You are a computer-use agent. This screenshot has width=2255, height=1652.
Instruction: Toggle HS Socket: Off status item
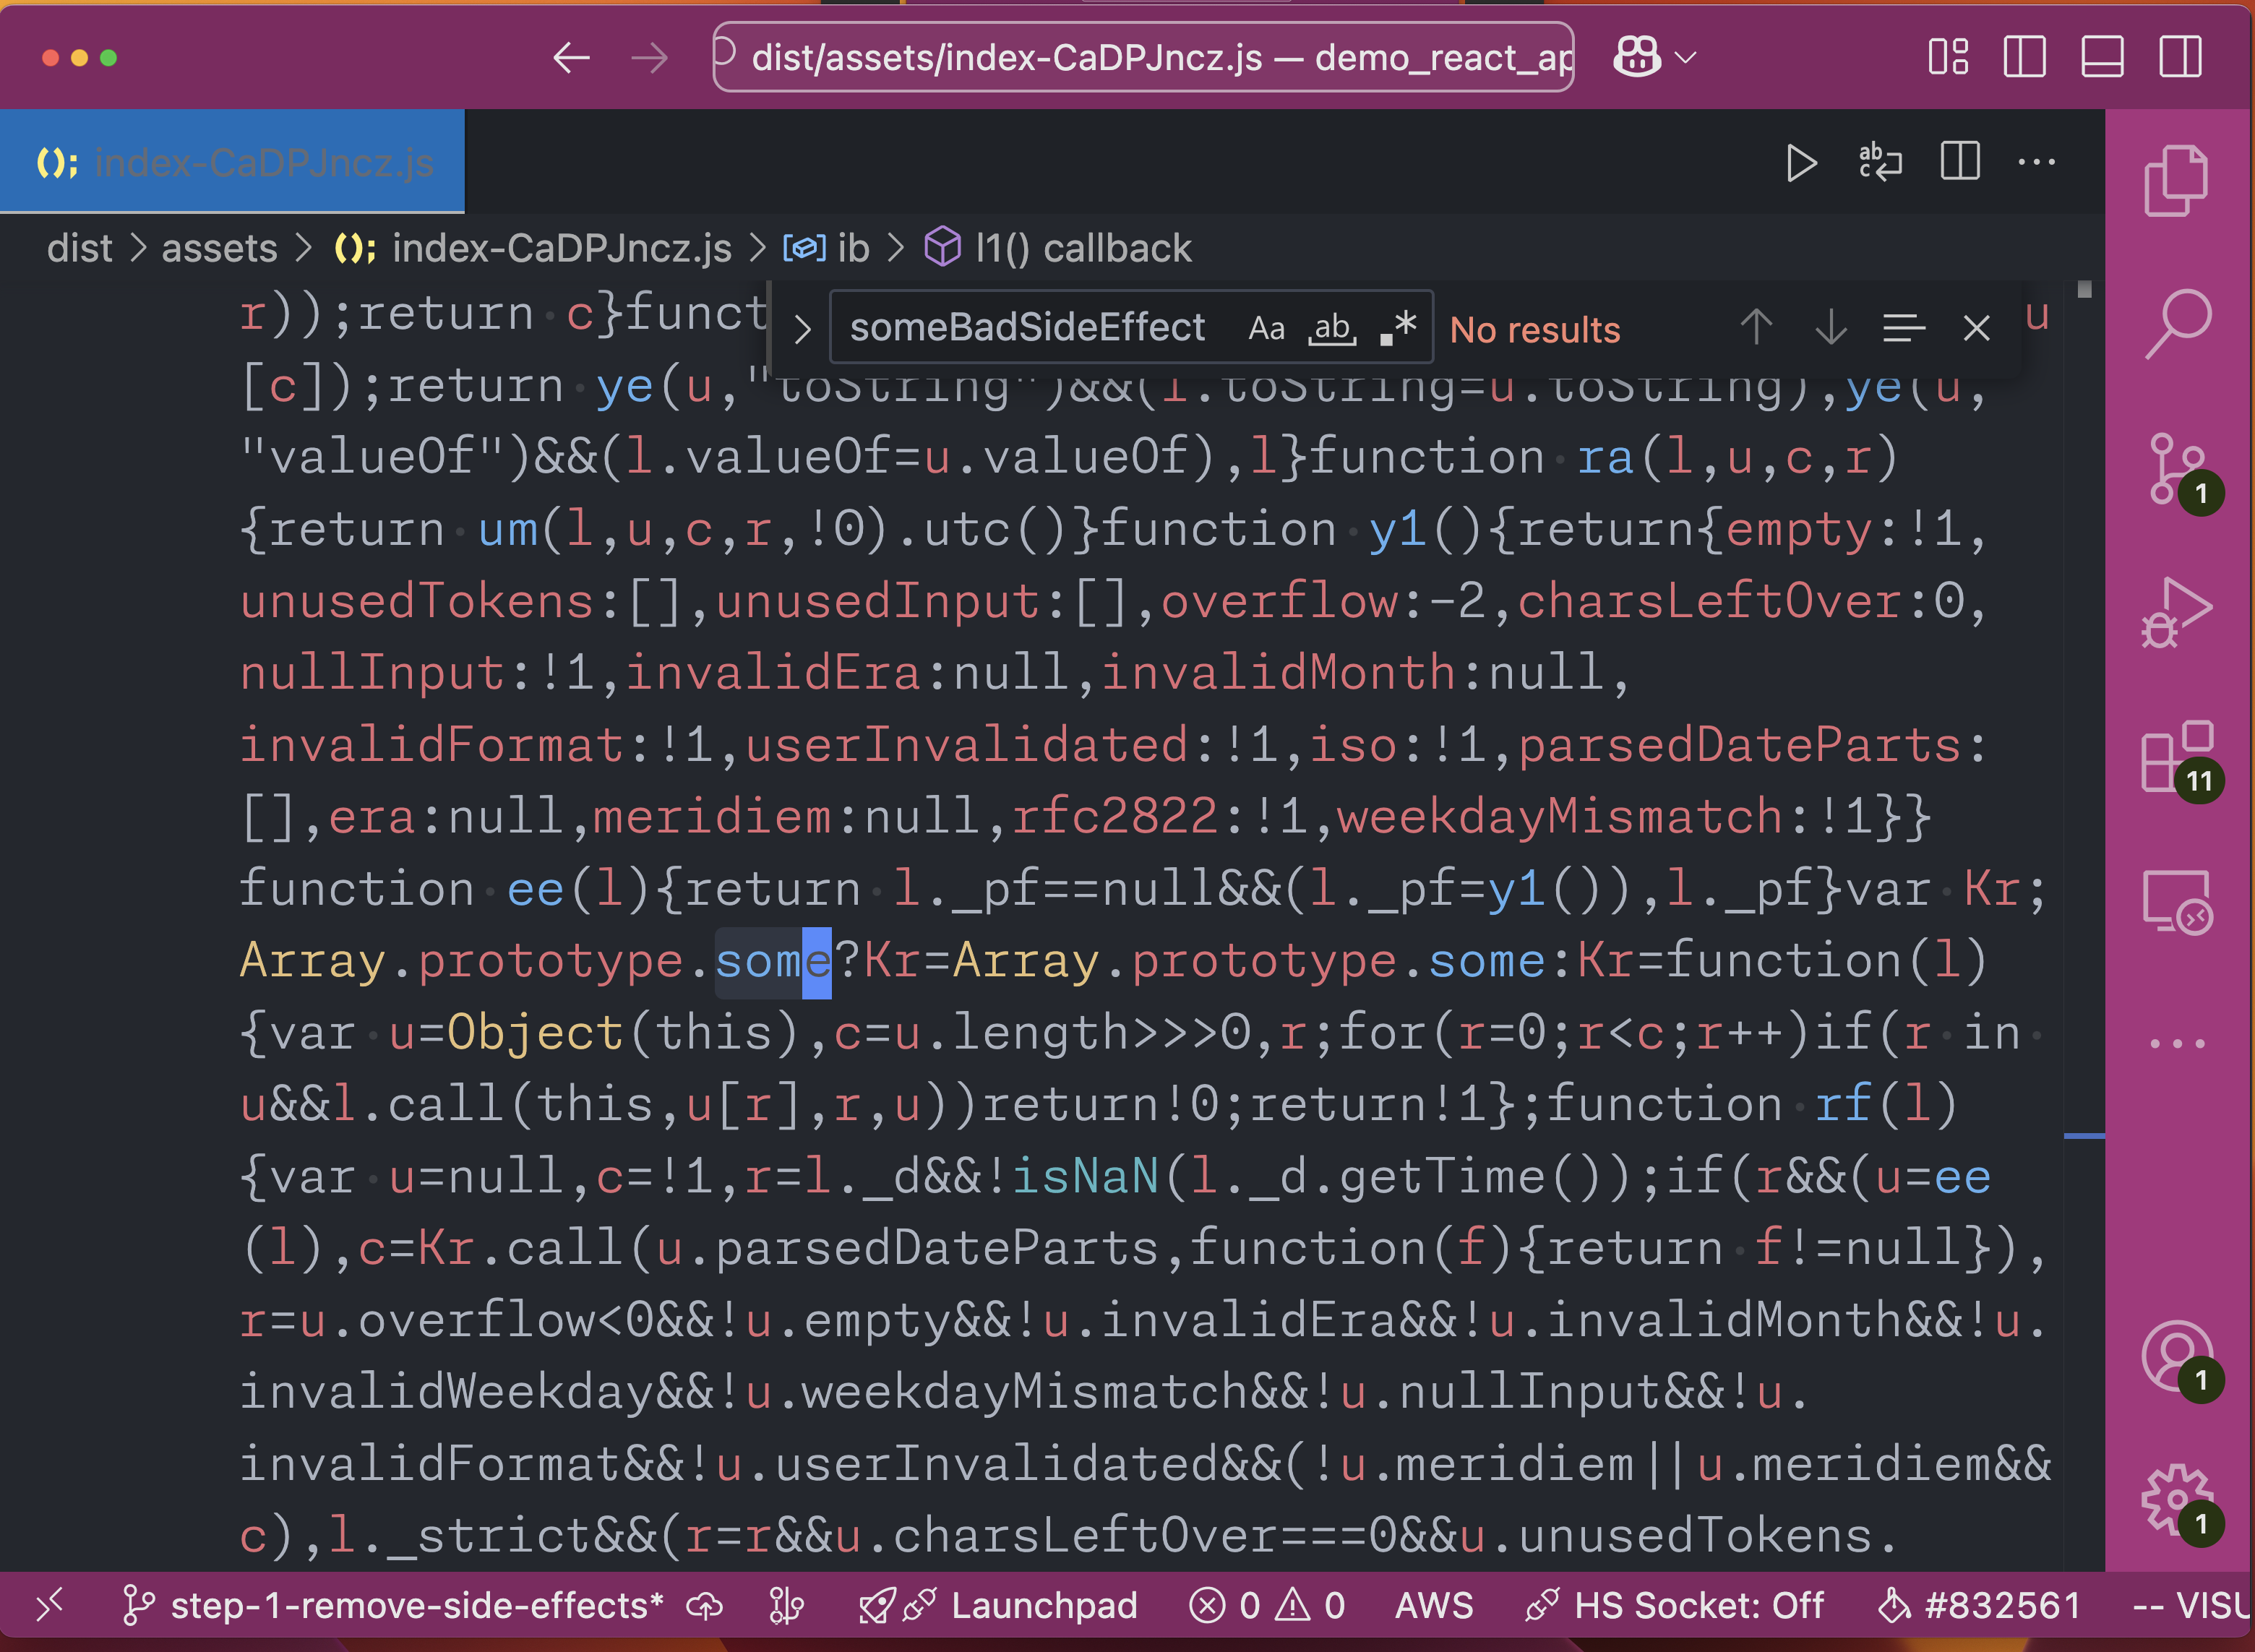coord(1674,1605)
